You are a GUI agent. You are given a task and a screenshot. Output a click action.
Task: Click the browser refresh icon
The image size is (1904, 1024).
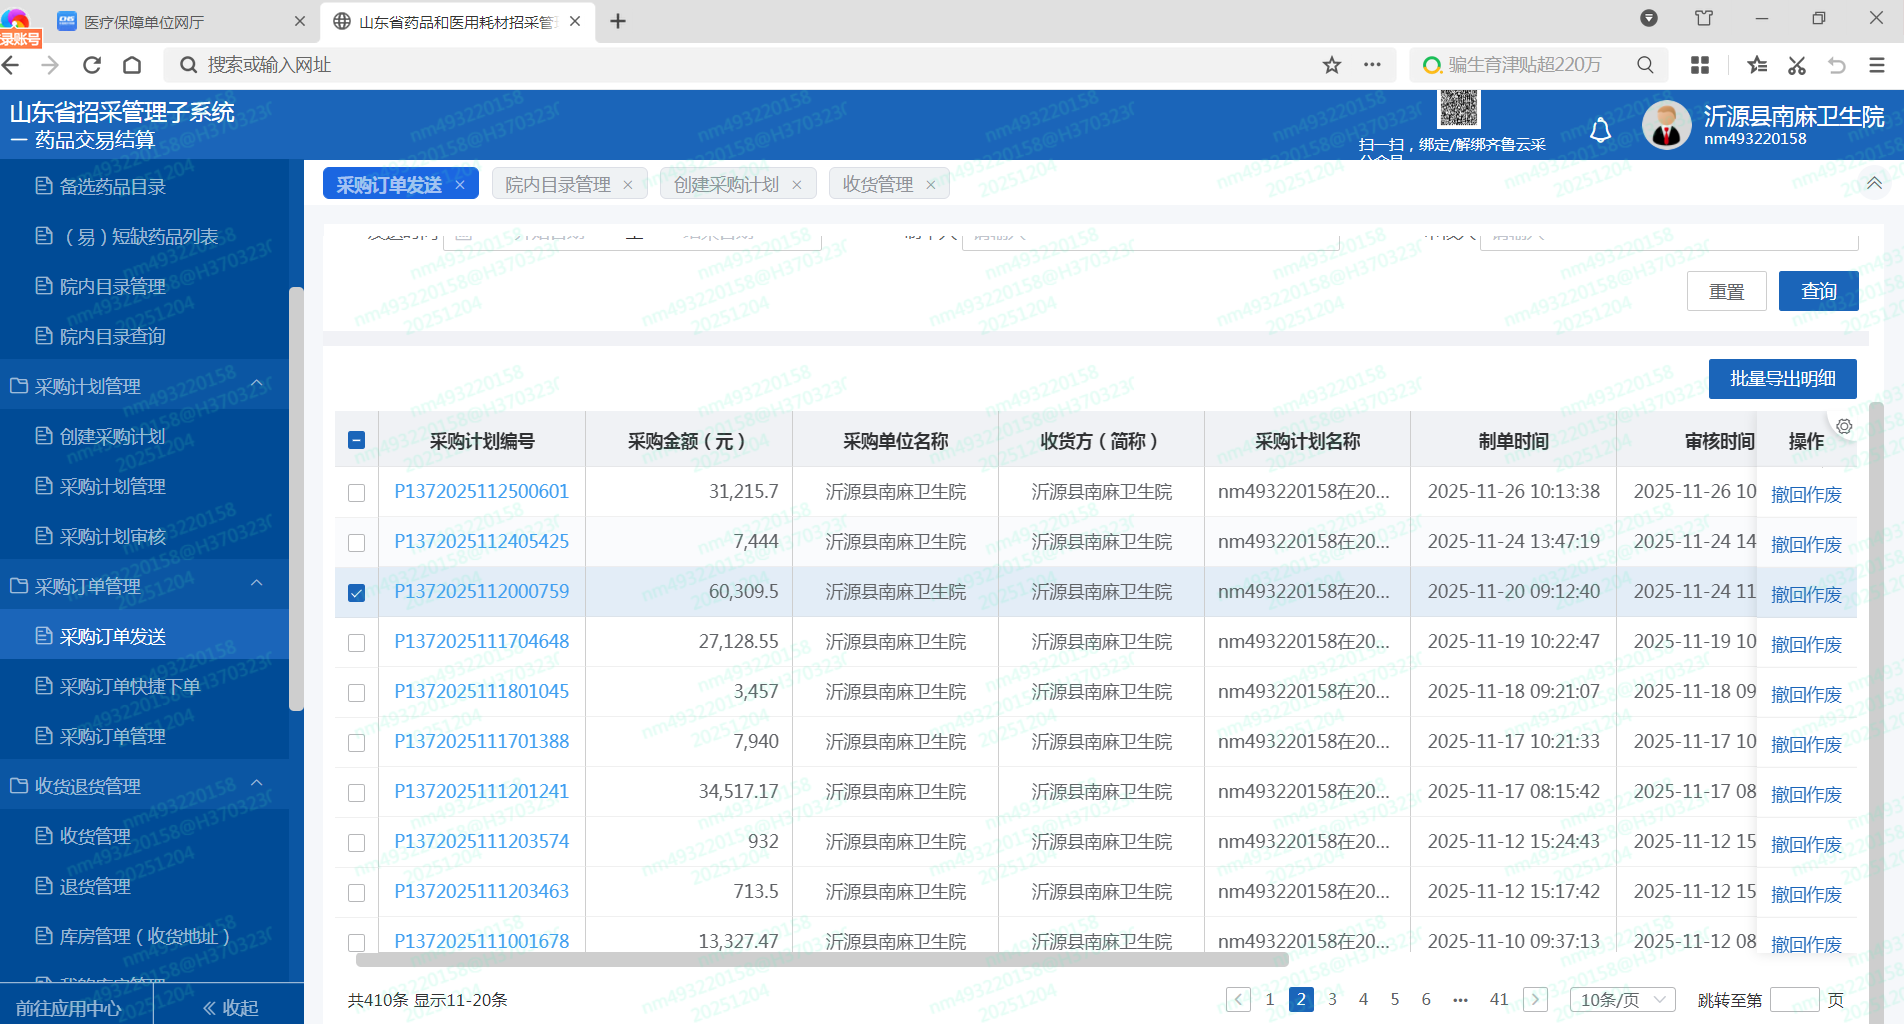pos(92,65)
